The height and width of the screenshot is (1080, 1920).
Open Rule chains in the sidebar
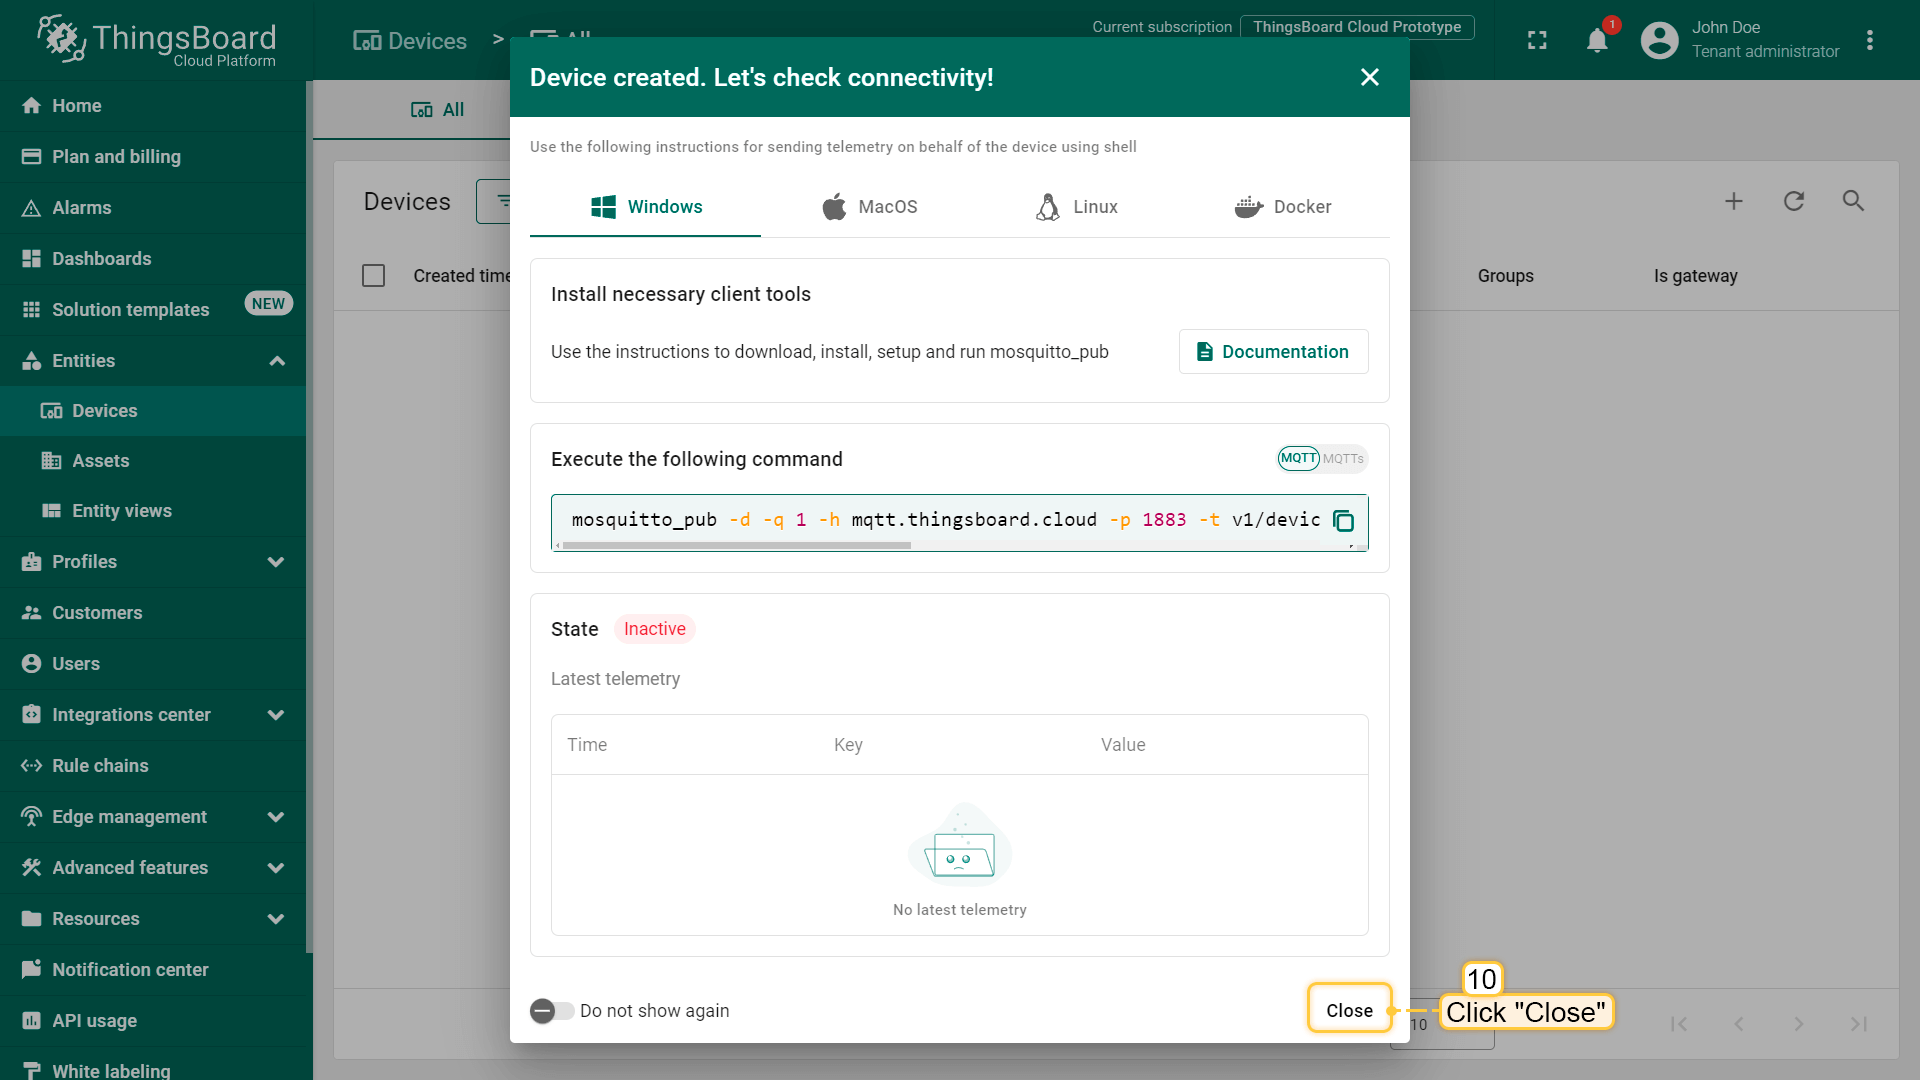[100, 766]
